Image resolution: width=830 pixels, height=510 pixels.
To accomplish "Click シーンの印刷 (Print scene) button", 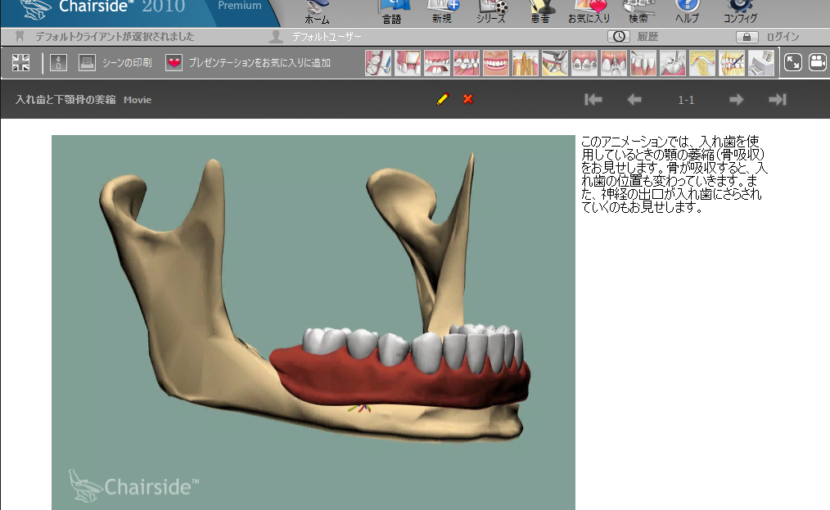I will [x=87, y=63].
